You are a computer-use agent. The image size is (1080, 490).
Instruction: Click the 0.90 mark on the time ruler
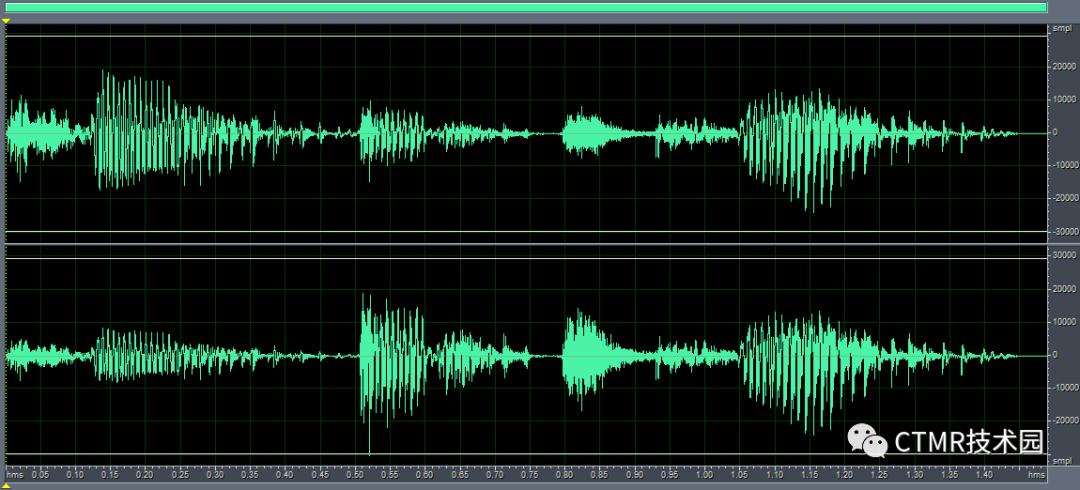click(634, 476)
